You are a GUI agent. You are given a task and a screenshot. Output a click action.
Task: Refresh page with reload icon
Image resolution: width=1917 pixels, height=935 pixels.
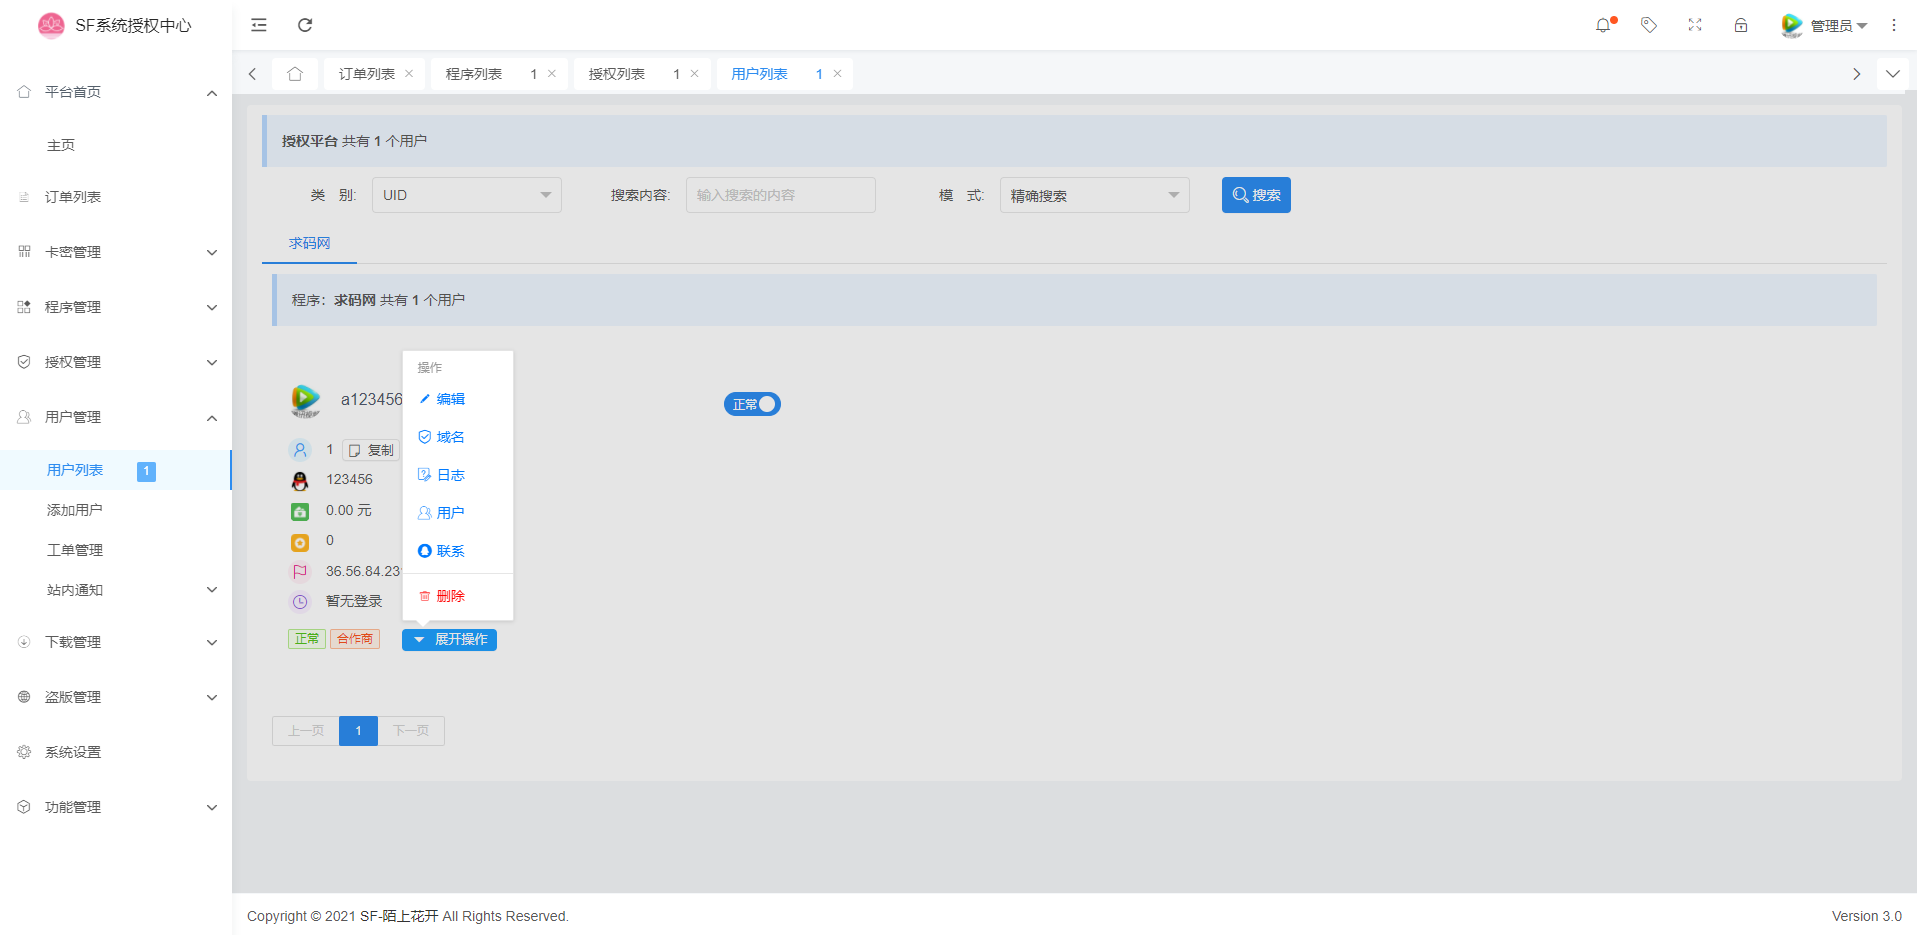(x=305, y=25)
